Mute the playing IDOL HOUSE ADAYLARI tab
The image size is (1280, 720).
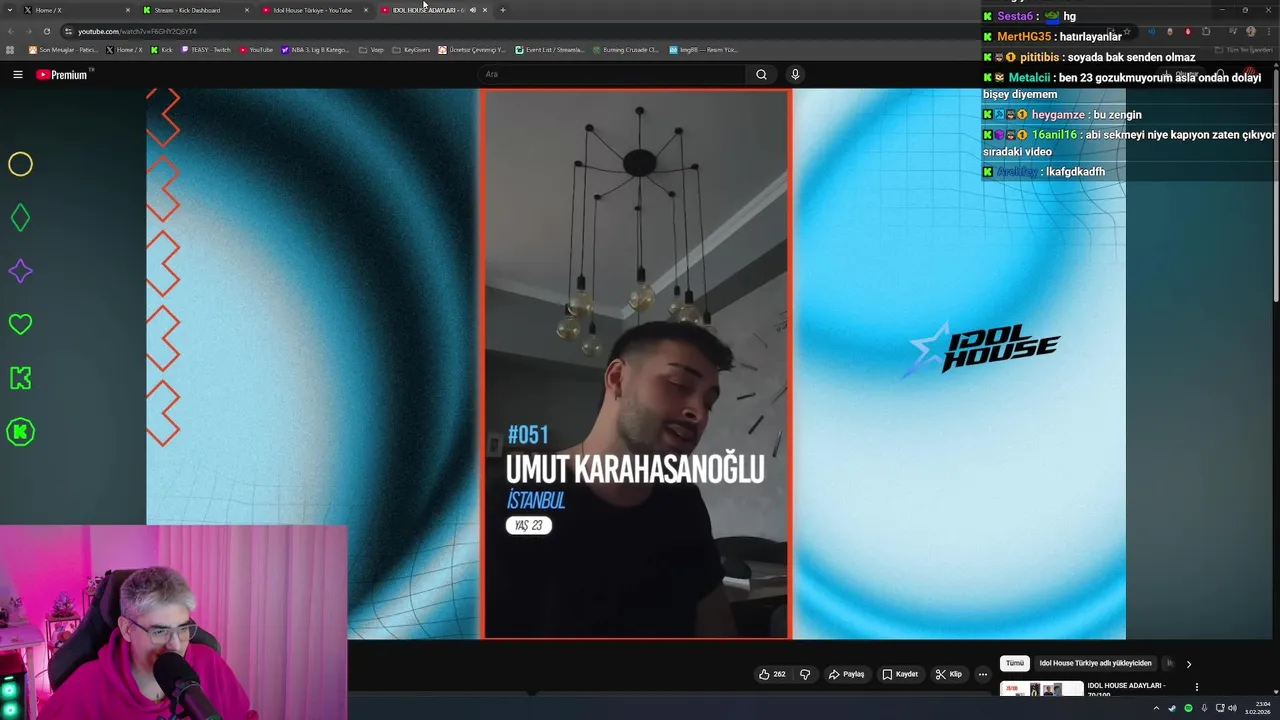tap(473, 10)
